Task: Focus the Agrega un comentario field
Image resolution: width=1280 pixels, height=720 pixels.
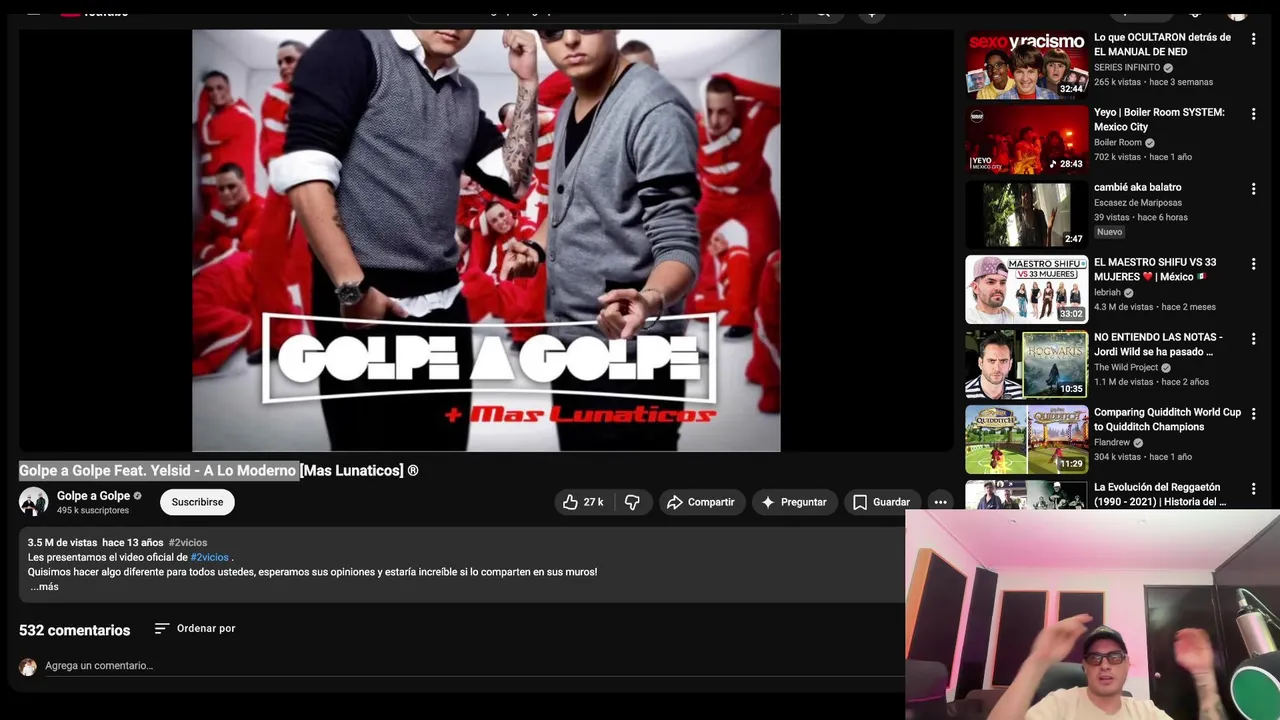Action: tap(473, 666)
